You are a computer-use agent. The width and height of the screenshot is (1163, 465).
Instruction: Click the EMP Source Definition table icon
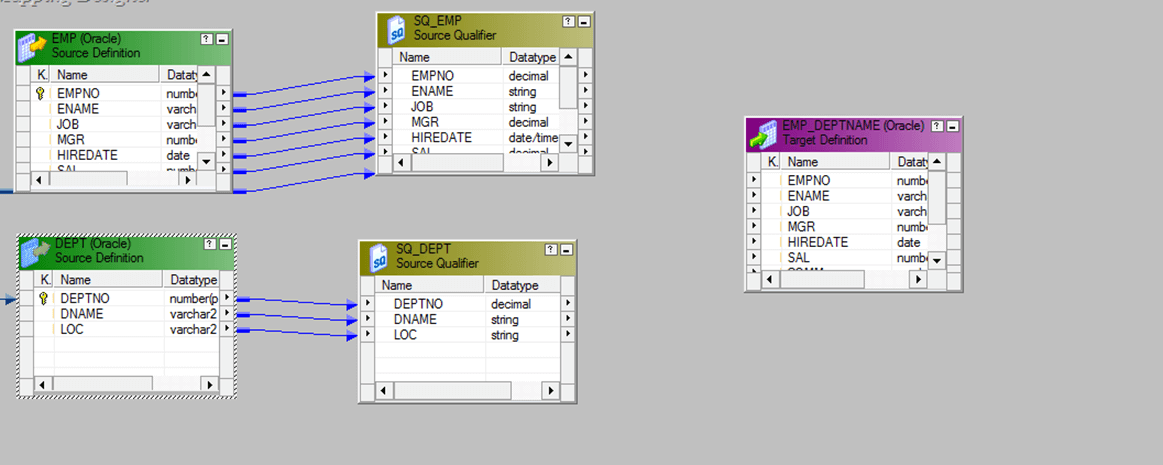[x=32, y=47]
